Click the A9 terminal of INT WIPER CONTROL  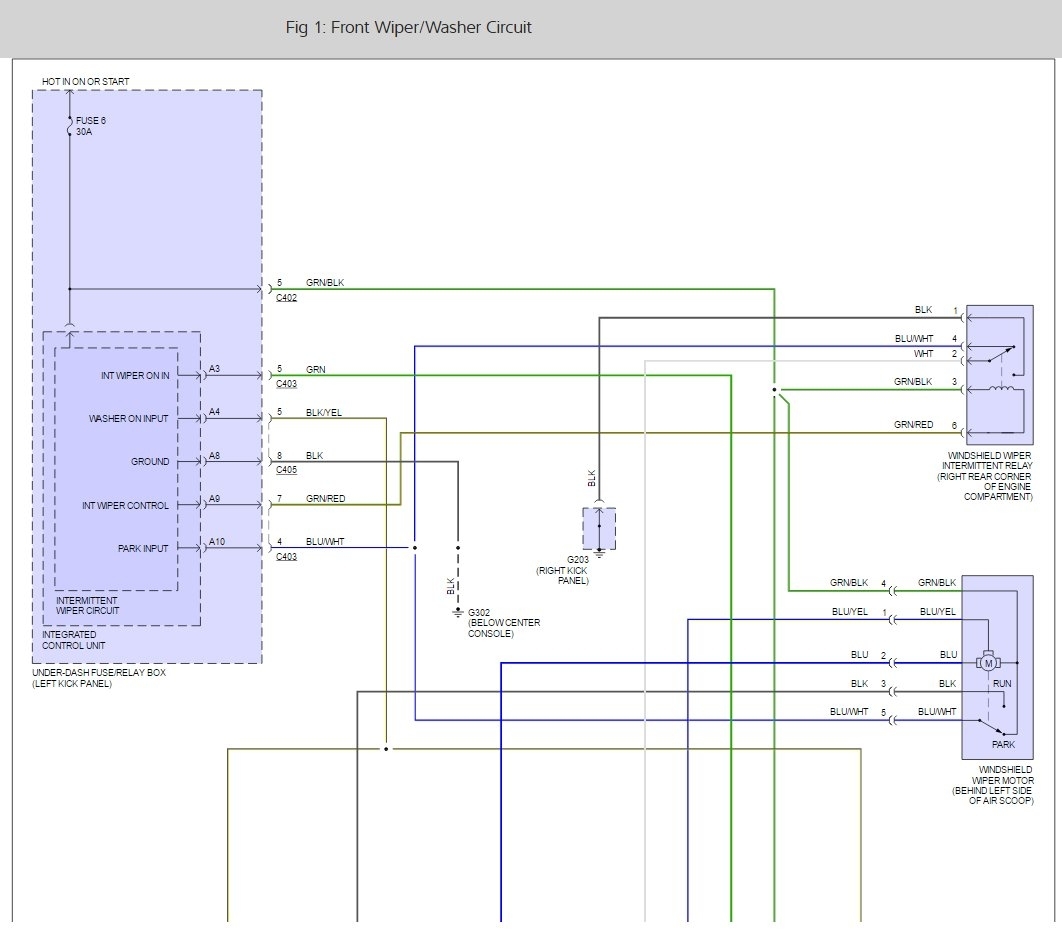tap(214, 498)
